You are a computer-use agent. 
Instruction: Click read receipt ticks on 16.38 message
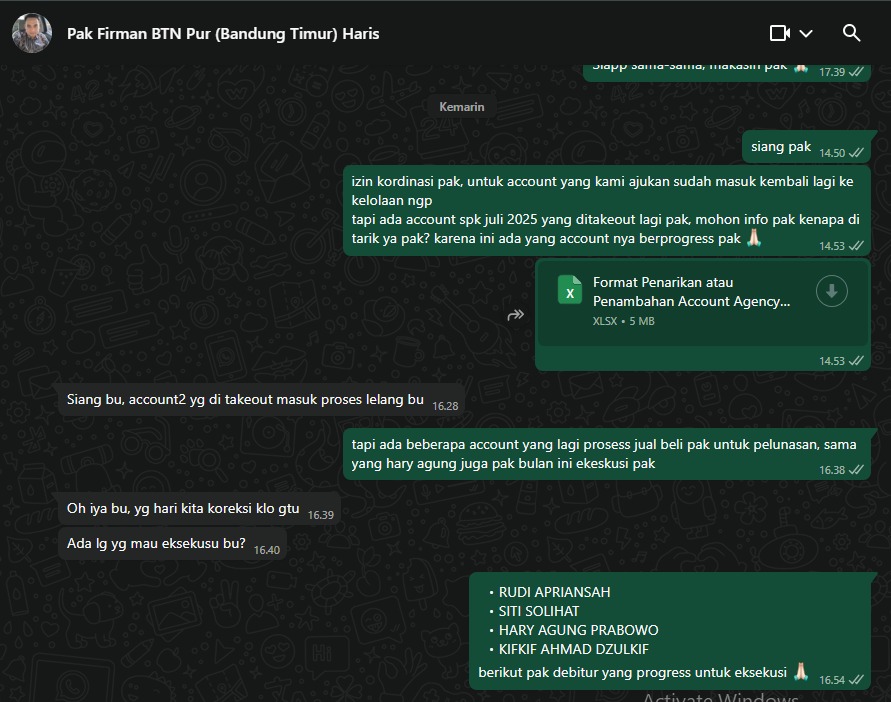[856, 470]
